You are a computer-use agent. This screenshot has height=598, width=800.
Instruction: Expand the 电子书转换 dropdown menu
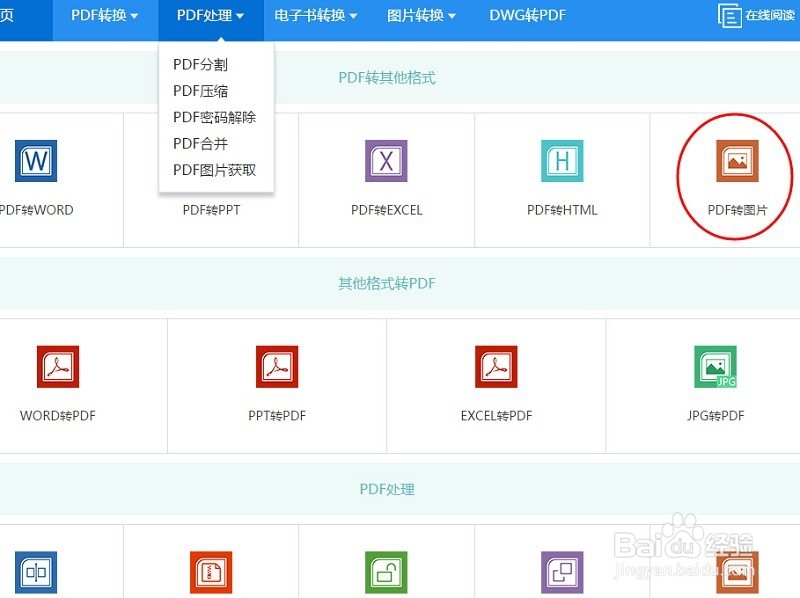(315, 15)
